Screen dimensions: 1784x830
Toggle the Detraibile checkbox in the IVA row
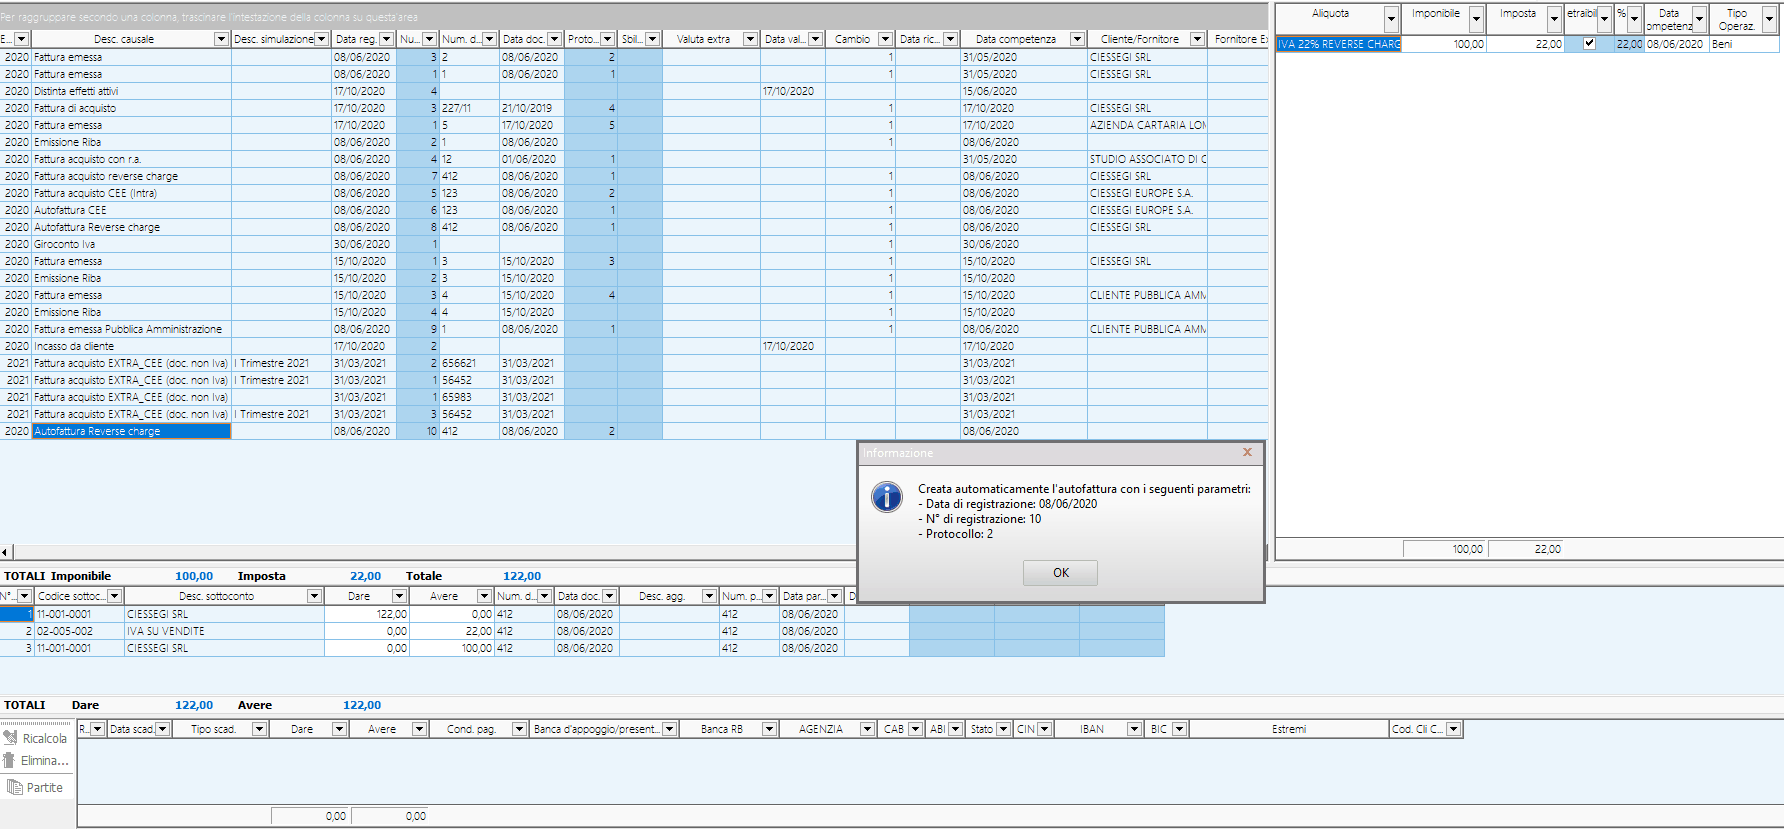click(1589, 43)
